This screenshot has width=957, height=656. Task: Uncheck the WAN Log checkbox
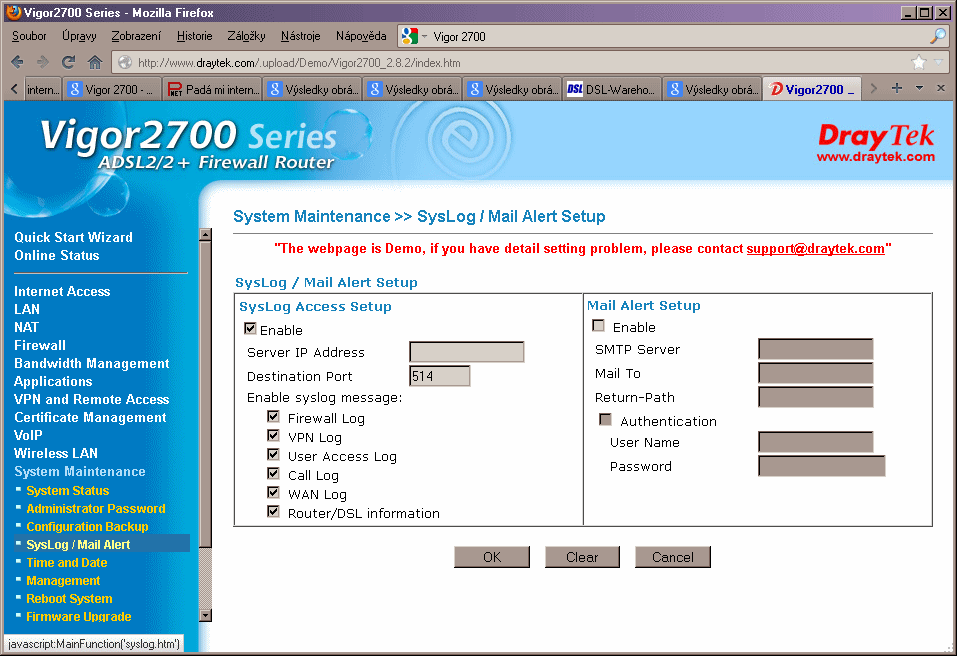[x=273, y=492]
